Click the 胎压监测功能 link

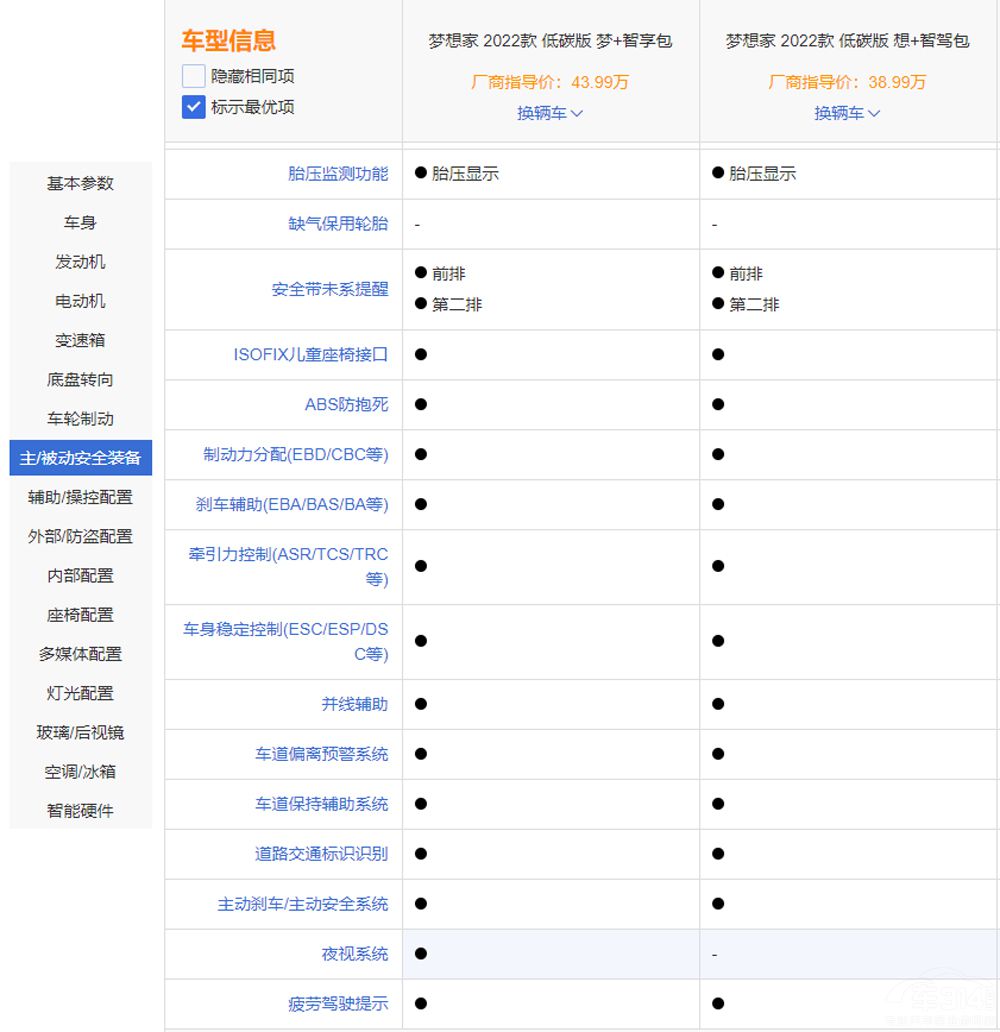point(338,174)
